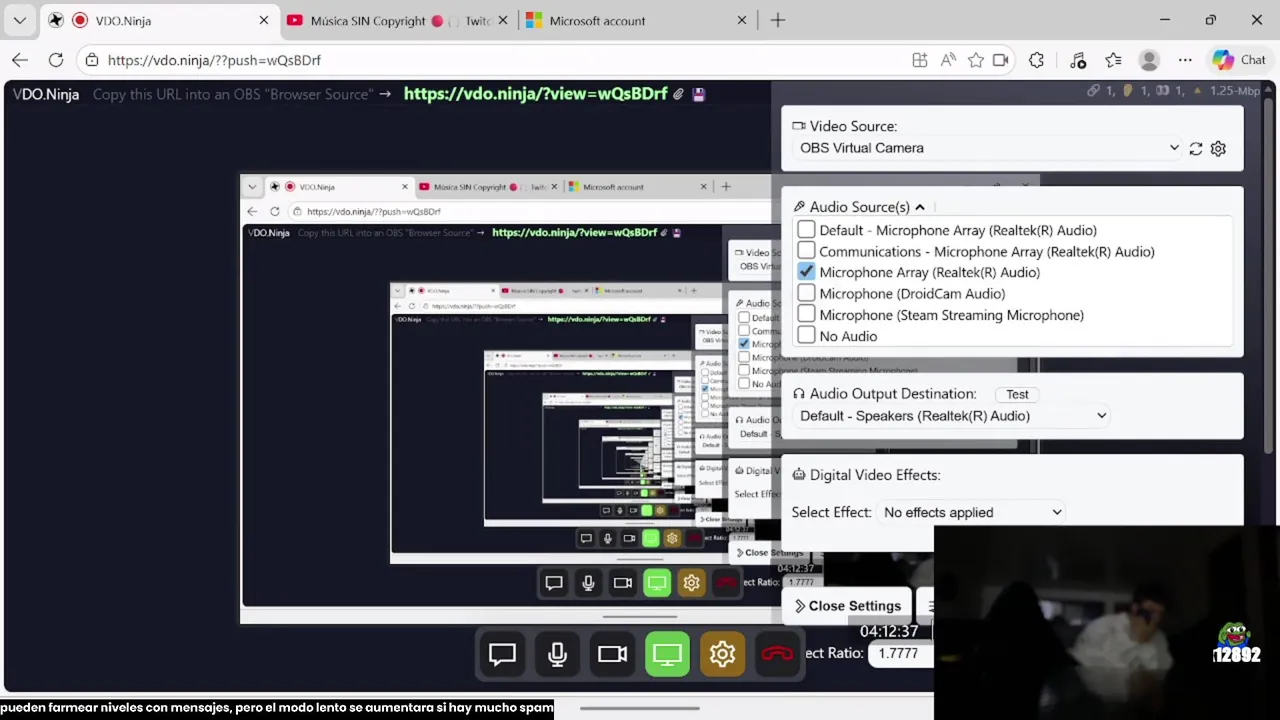Viewport: 1280px width, 720px height.
Task: Open video source advanced gear settings
Action: [1218, 148]
